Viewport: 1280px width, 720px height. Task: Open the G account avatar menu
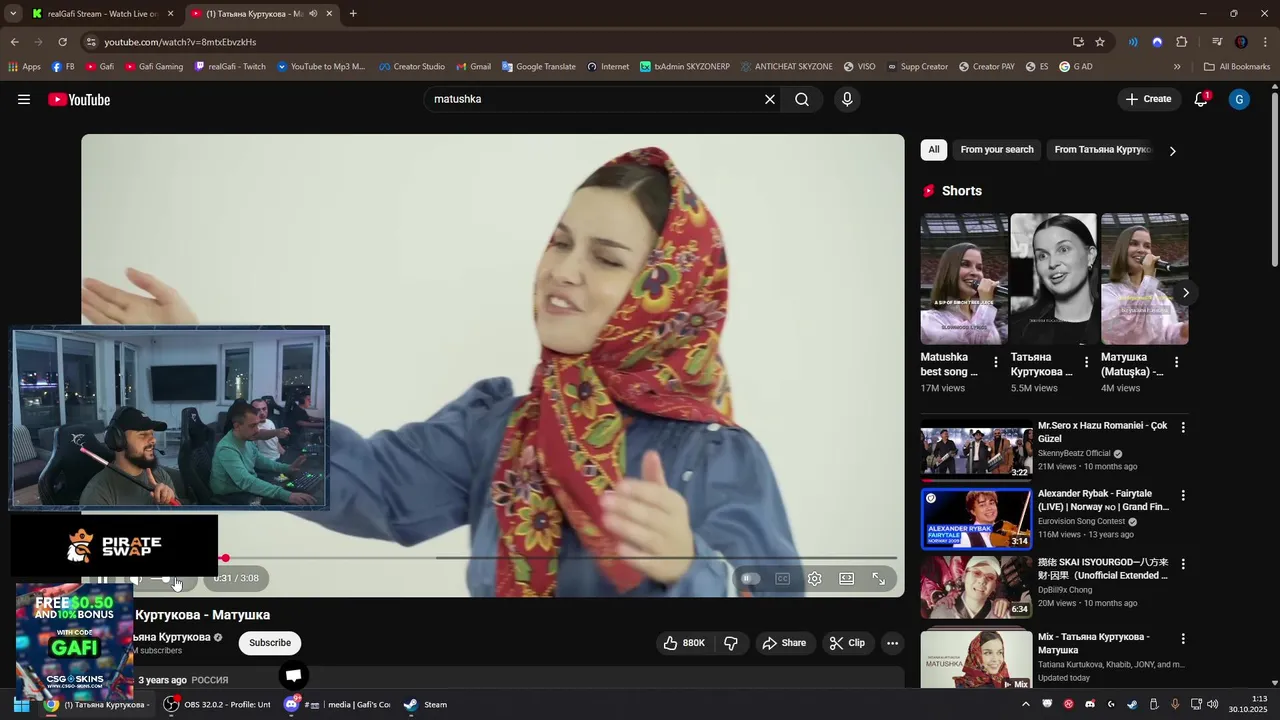point(1239,99)
